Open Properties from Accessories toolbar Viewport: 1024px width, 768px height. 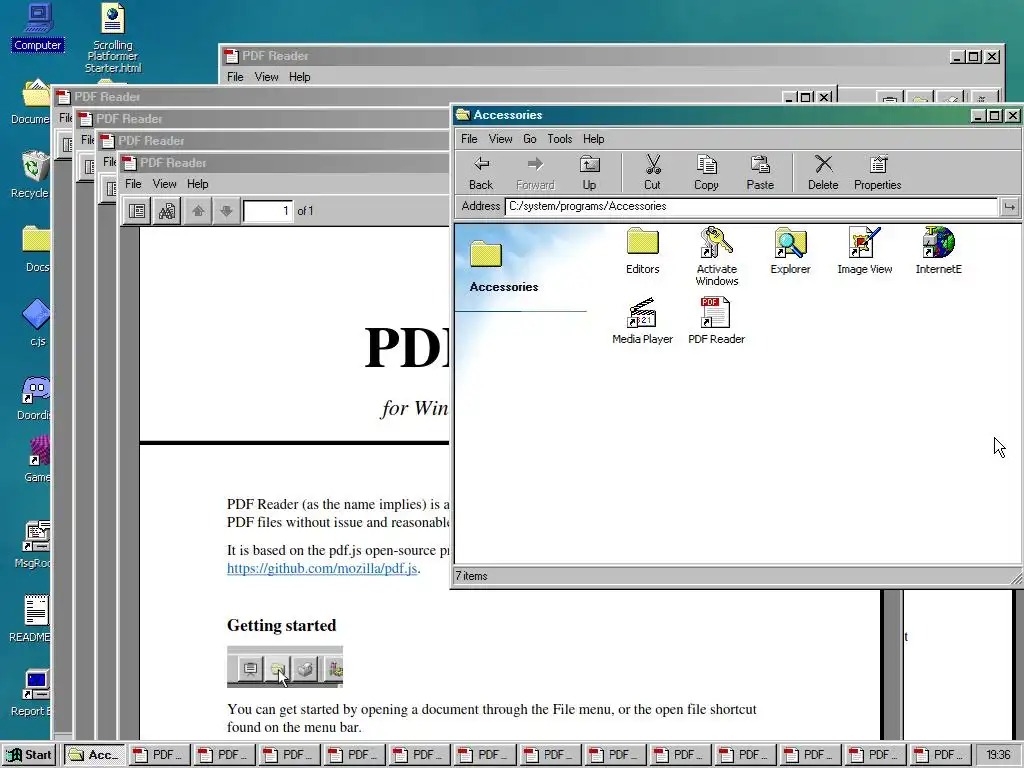pyautogui.click(x=878, y=172)
